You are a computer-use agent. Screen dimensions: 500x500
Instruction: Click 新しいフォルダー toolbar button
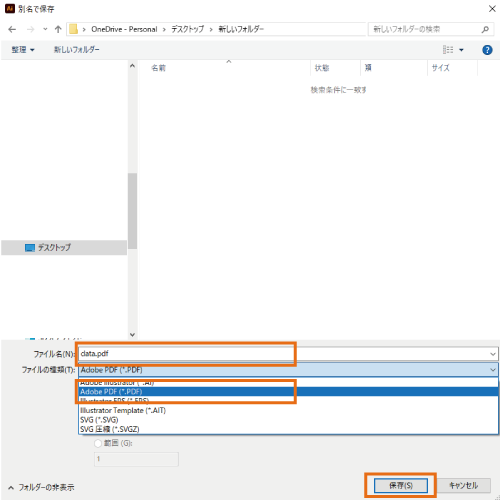[x=77, y=50]
